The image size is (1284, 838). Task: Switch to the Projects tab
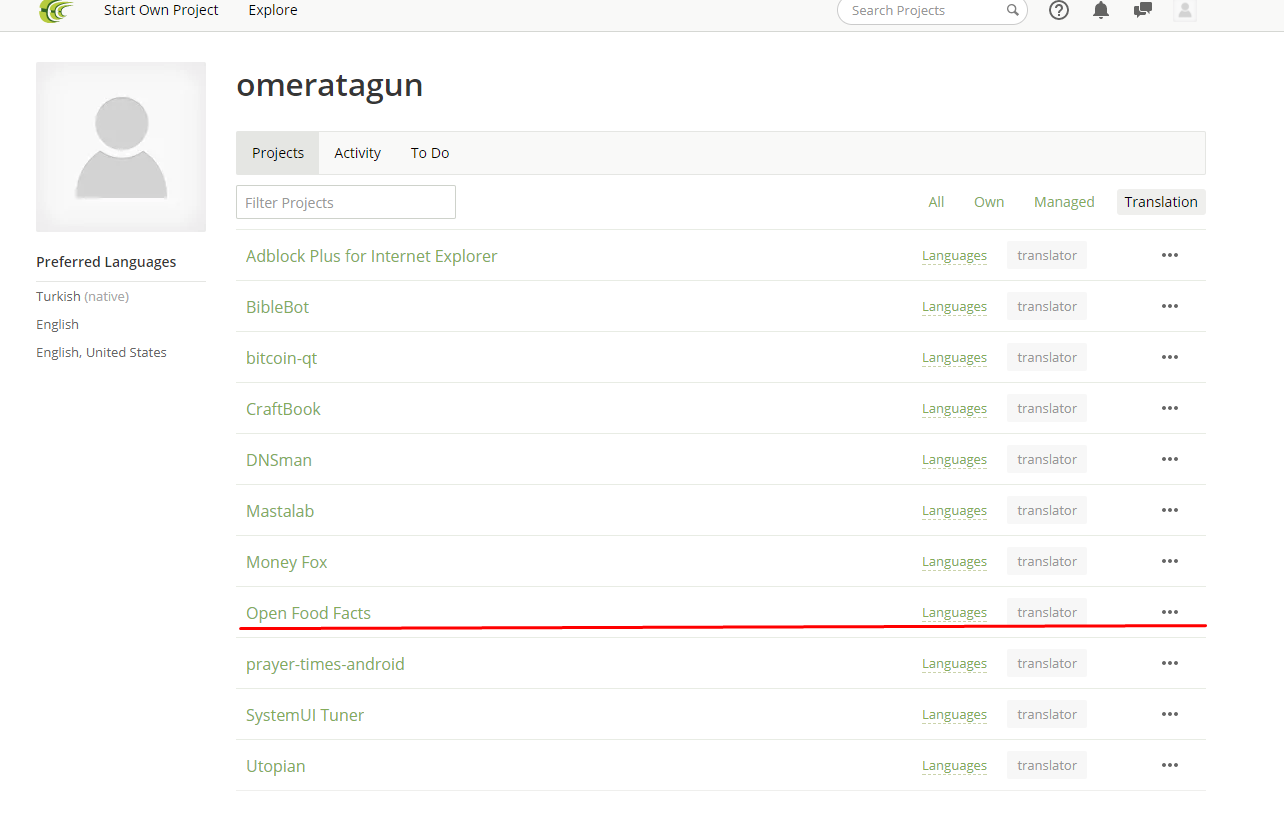coord(278,153)
